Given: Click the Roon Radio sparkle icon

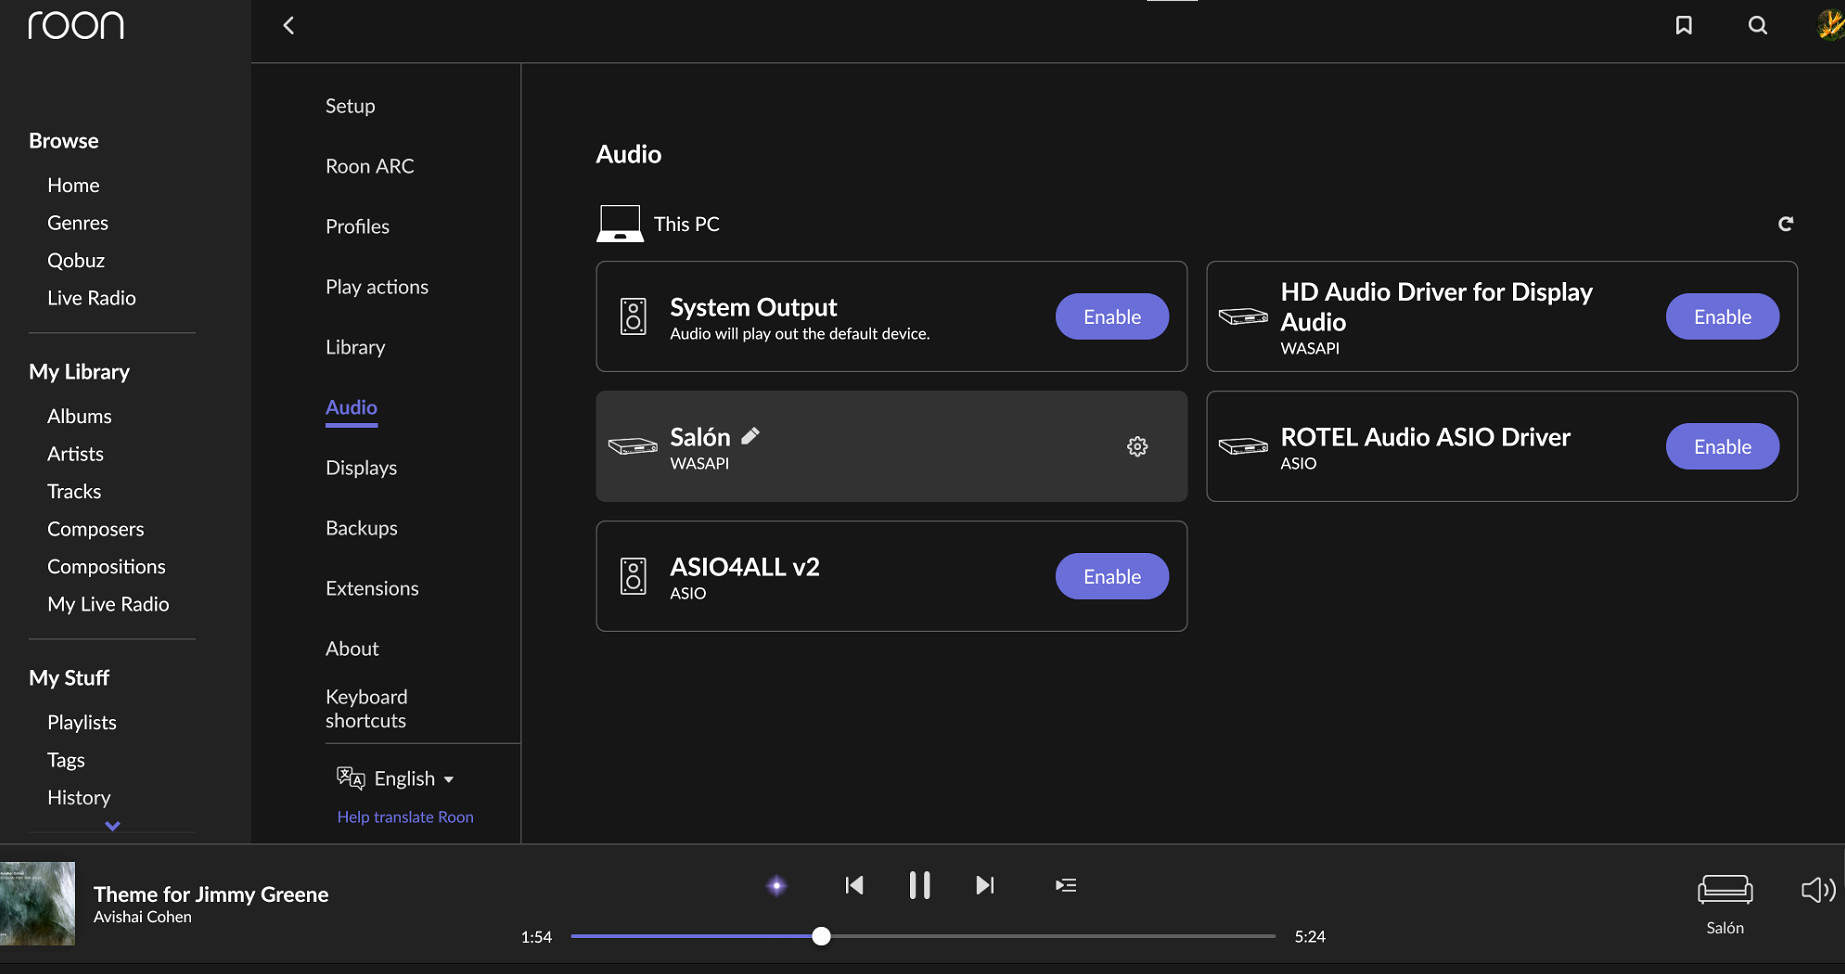Looking at the screenshot, I should click(x=776, y=885).
